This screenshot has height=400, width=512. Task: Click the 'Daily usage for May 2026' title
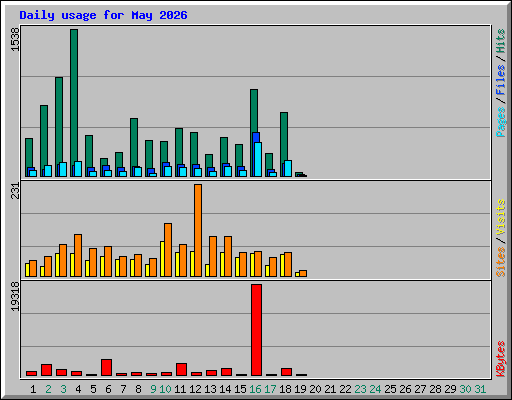[103, 15]
